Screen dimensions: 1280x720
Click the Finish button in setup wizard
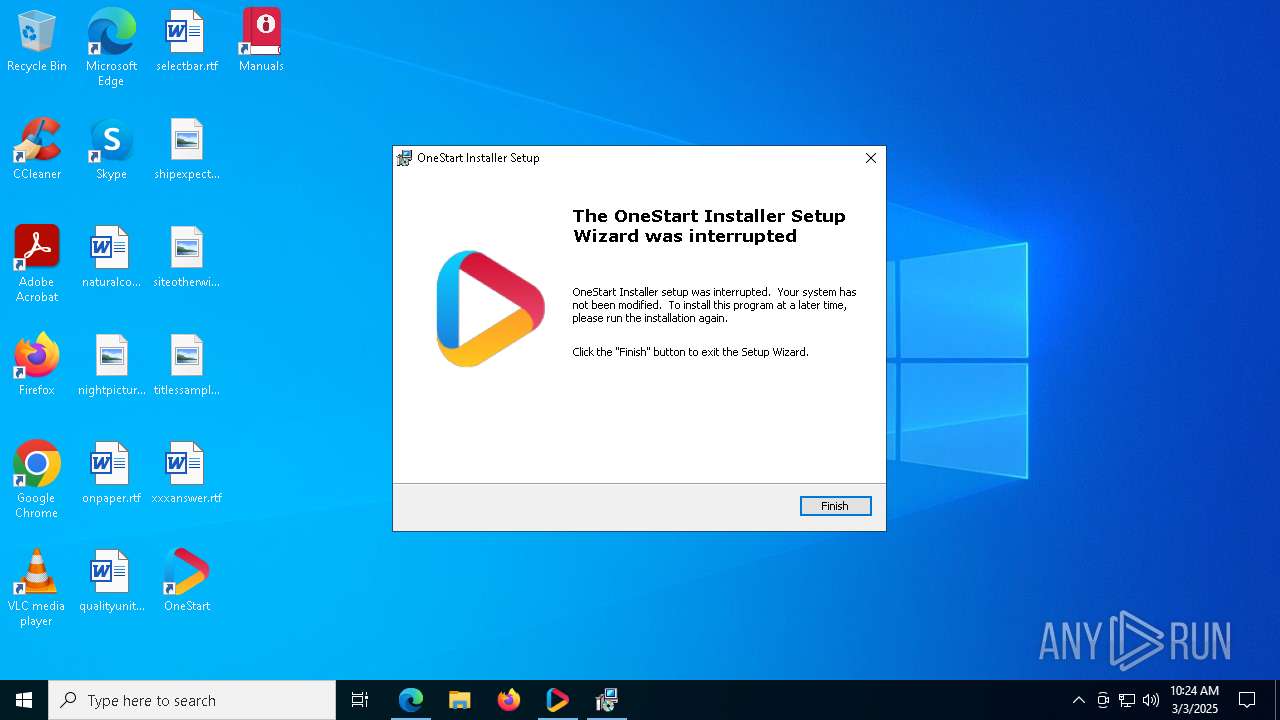[x=835, y=506]
